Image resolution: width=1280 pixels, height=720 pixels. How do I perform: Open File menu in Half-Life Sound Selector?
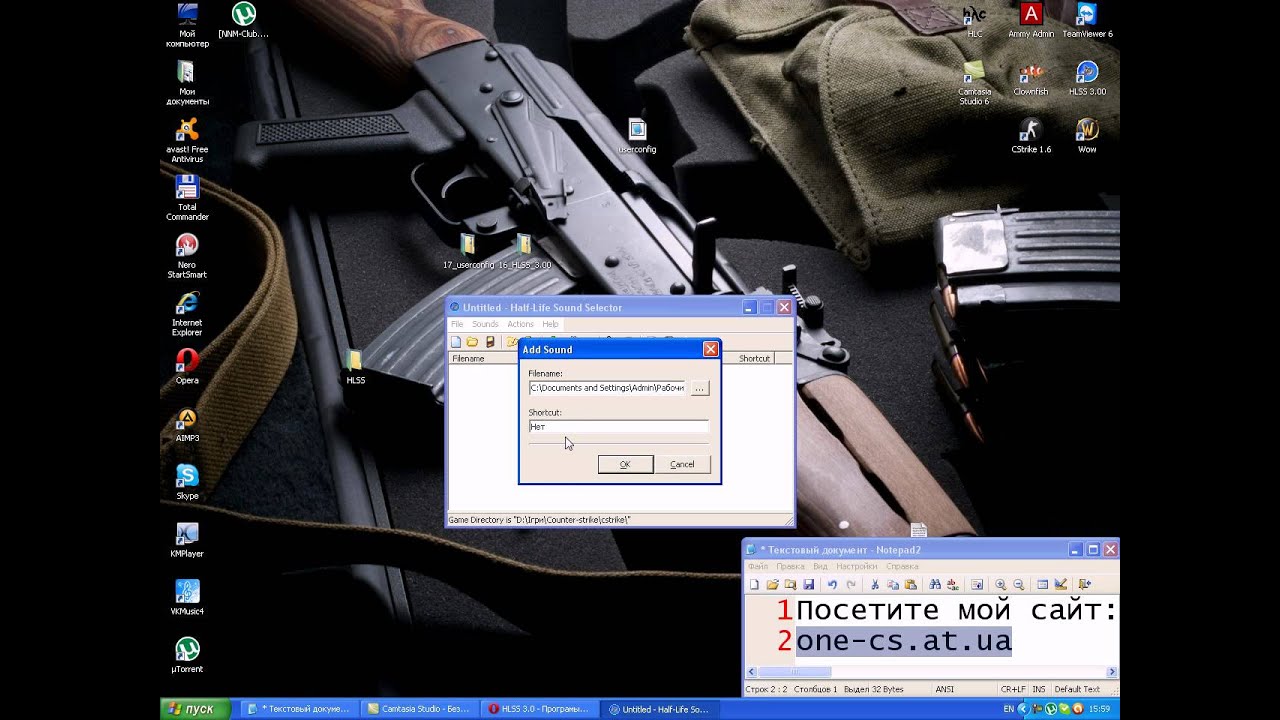point(457,324)
